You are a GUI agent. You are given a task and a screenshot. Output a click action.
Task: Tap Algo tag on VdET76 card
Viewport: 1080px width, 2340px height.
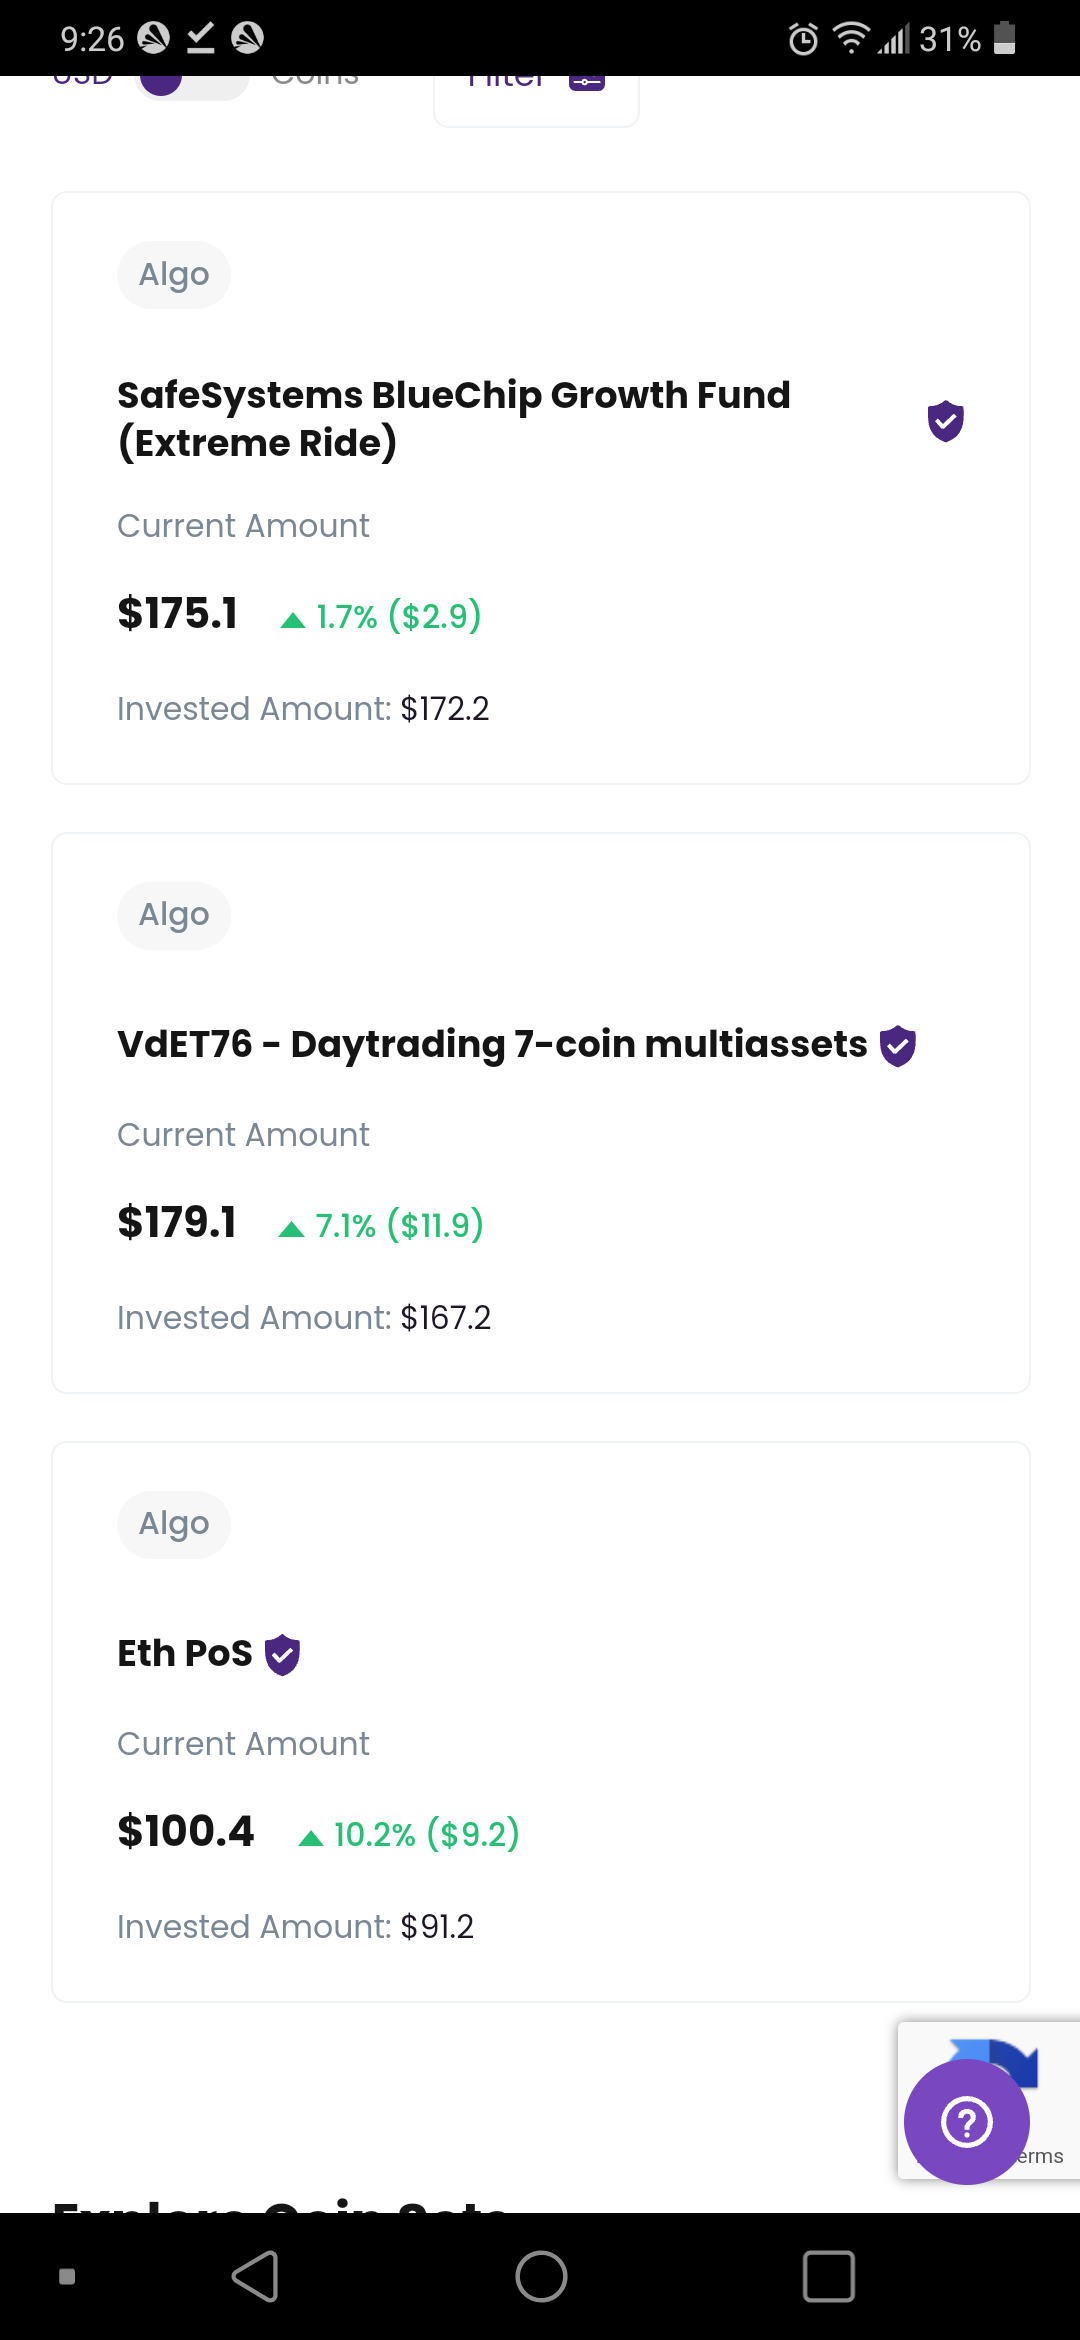tap(174, 915)
